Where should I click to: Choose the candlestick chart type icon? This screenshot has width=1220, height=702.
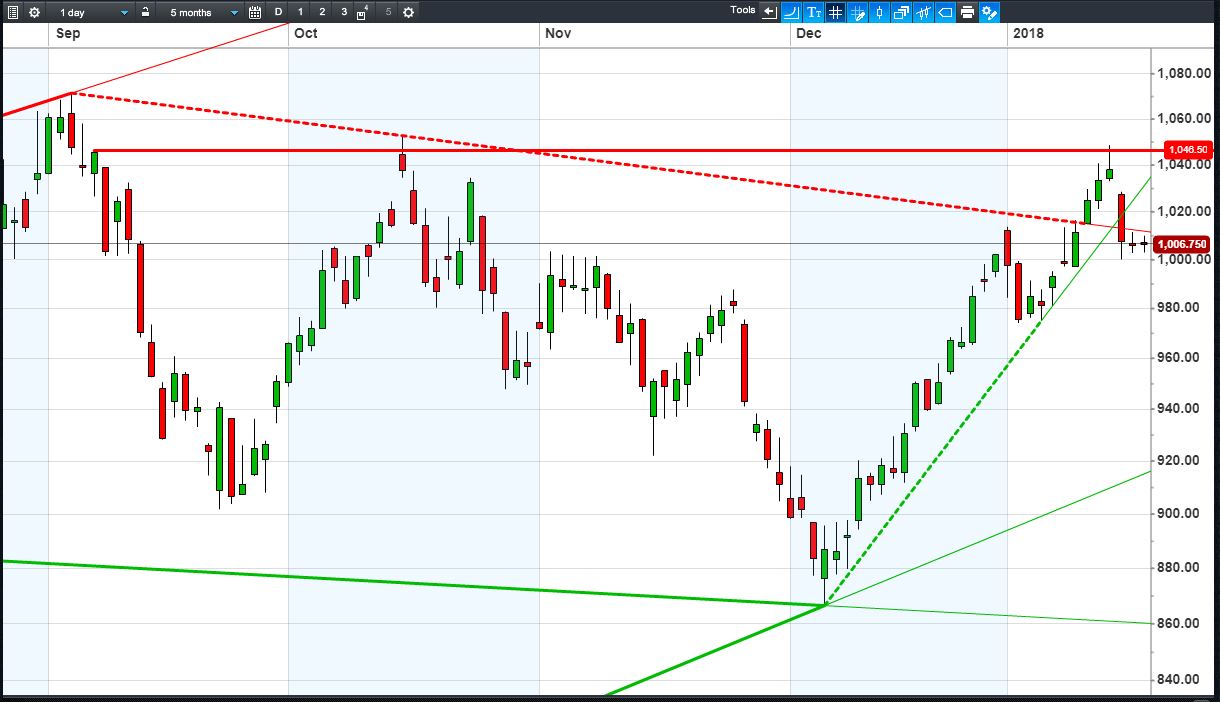pos(880,12)
